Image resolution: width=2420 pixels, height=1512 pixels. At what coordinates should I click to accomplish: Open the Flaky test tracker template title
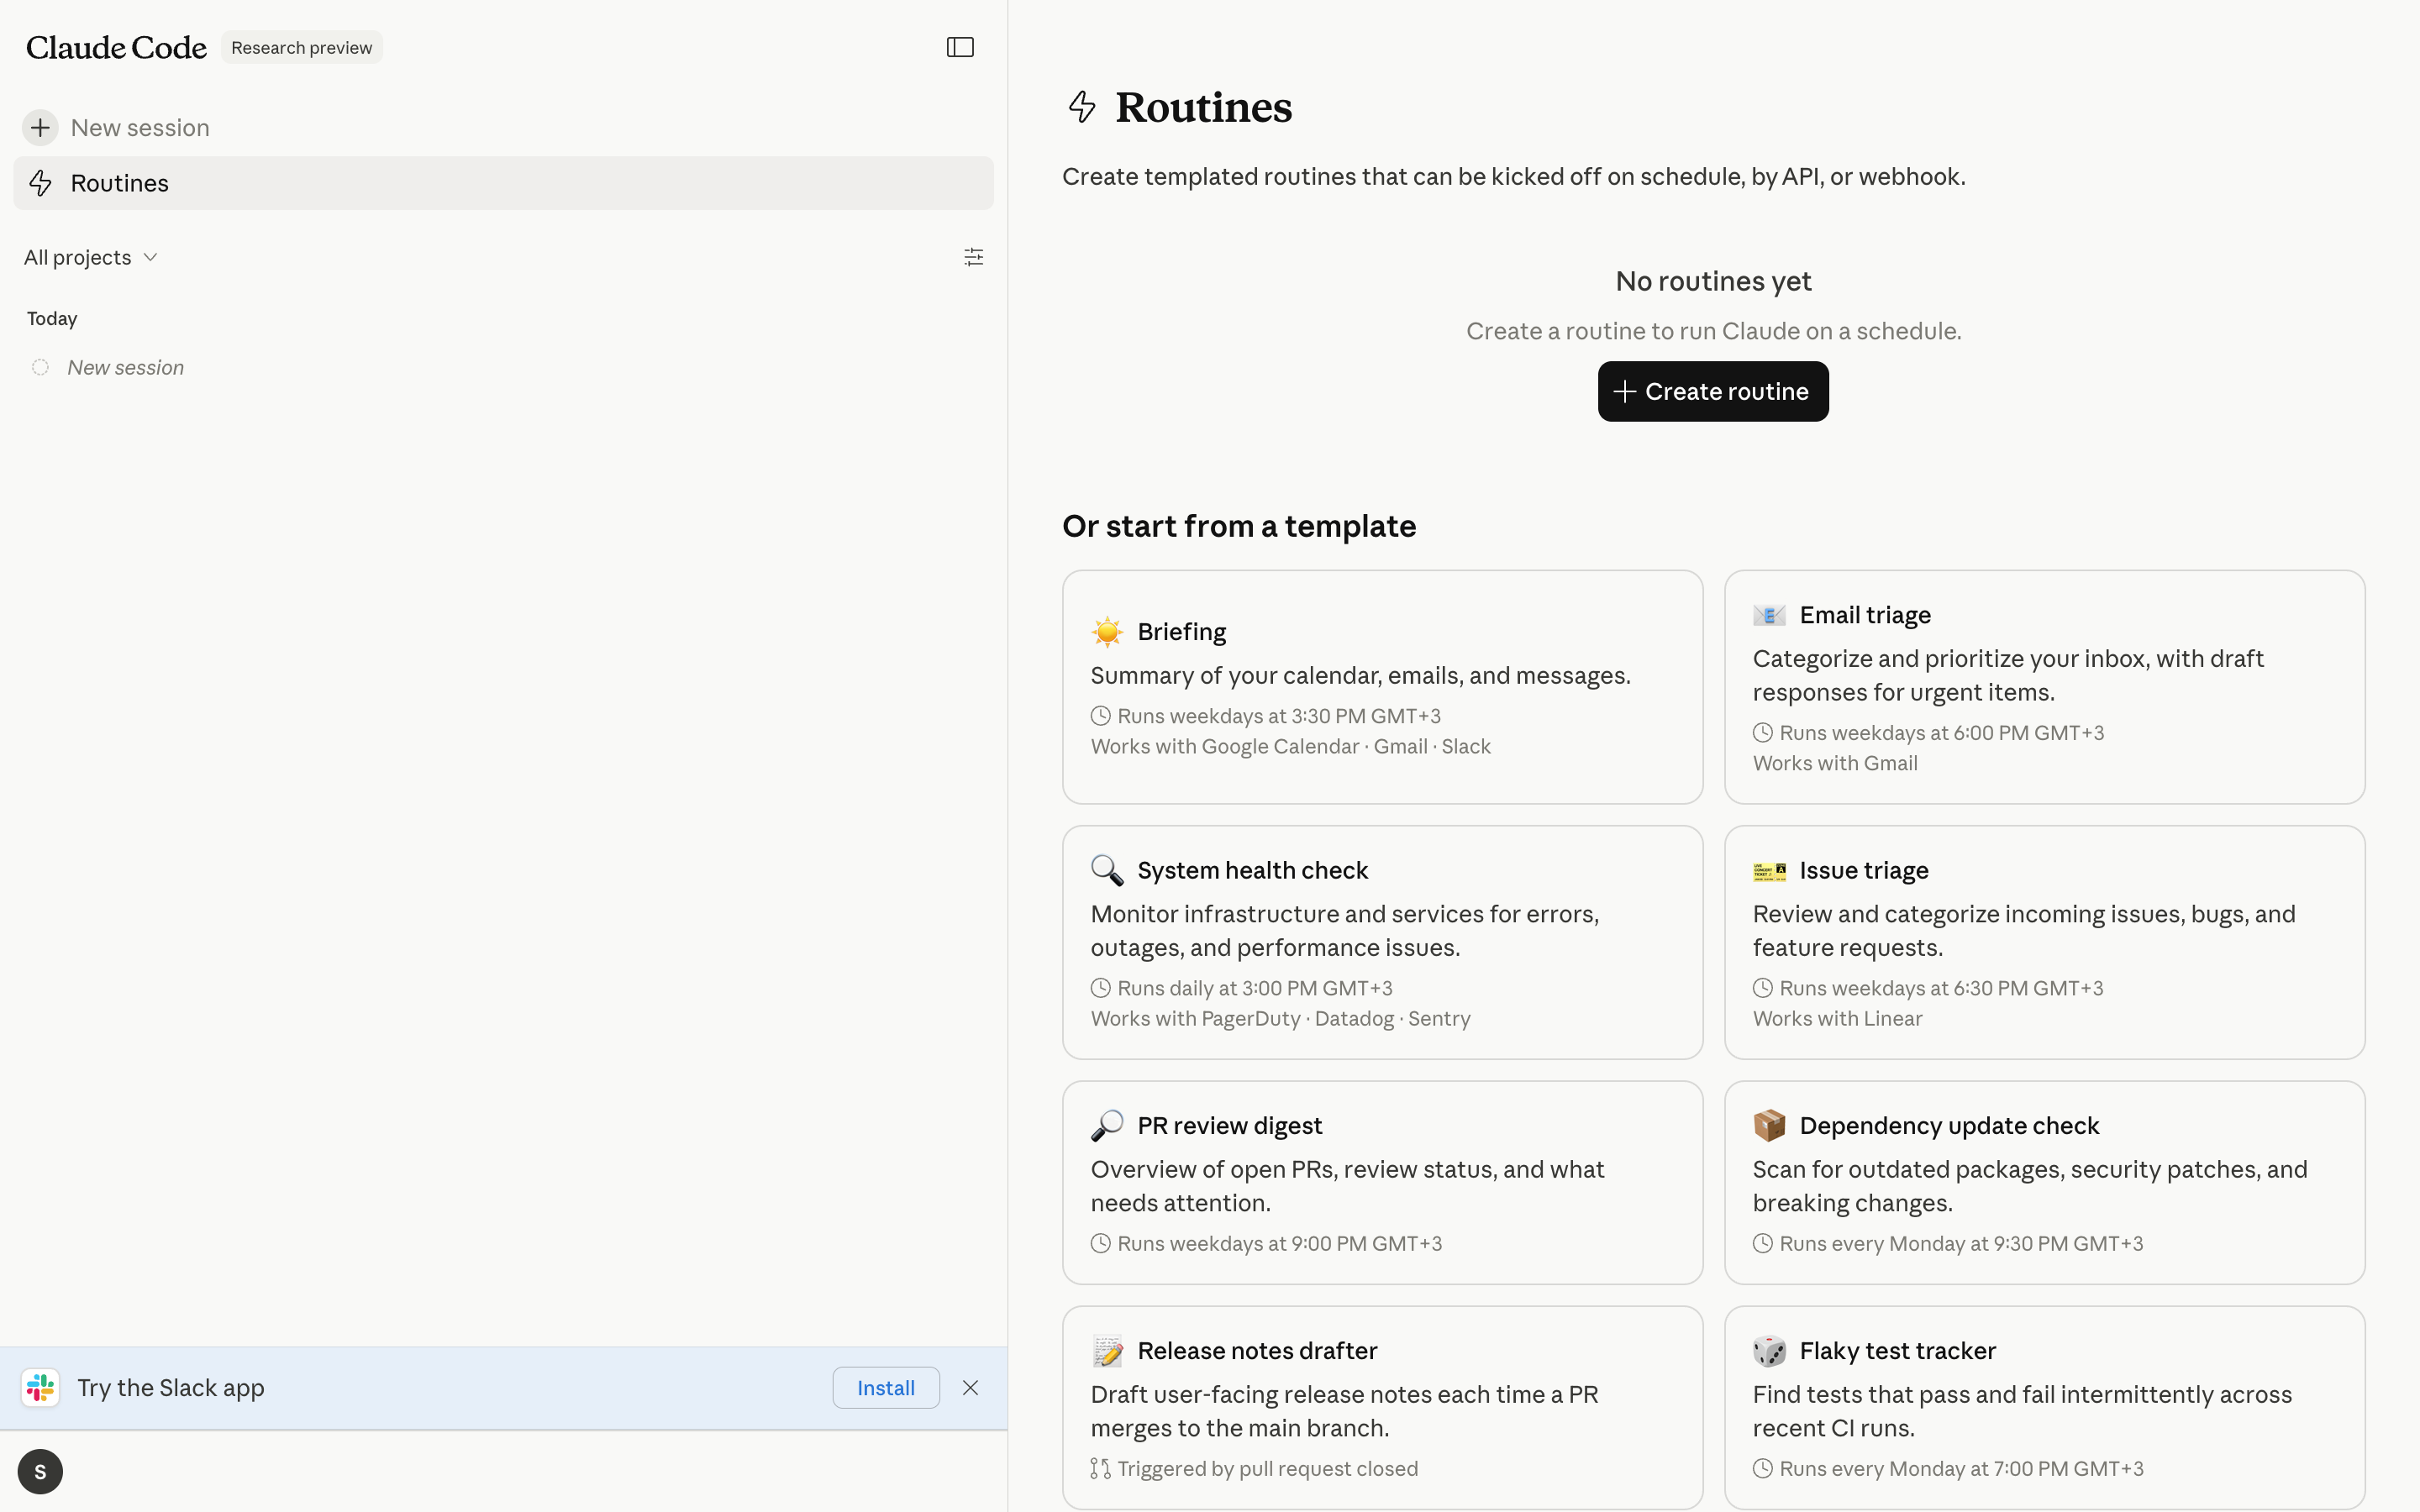[1897, 1351]
